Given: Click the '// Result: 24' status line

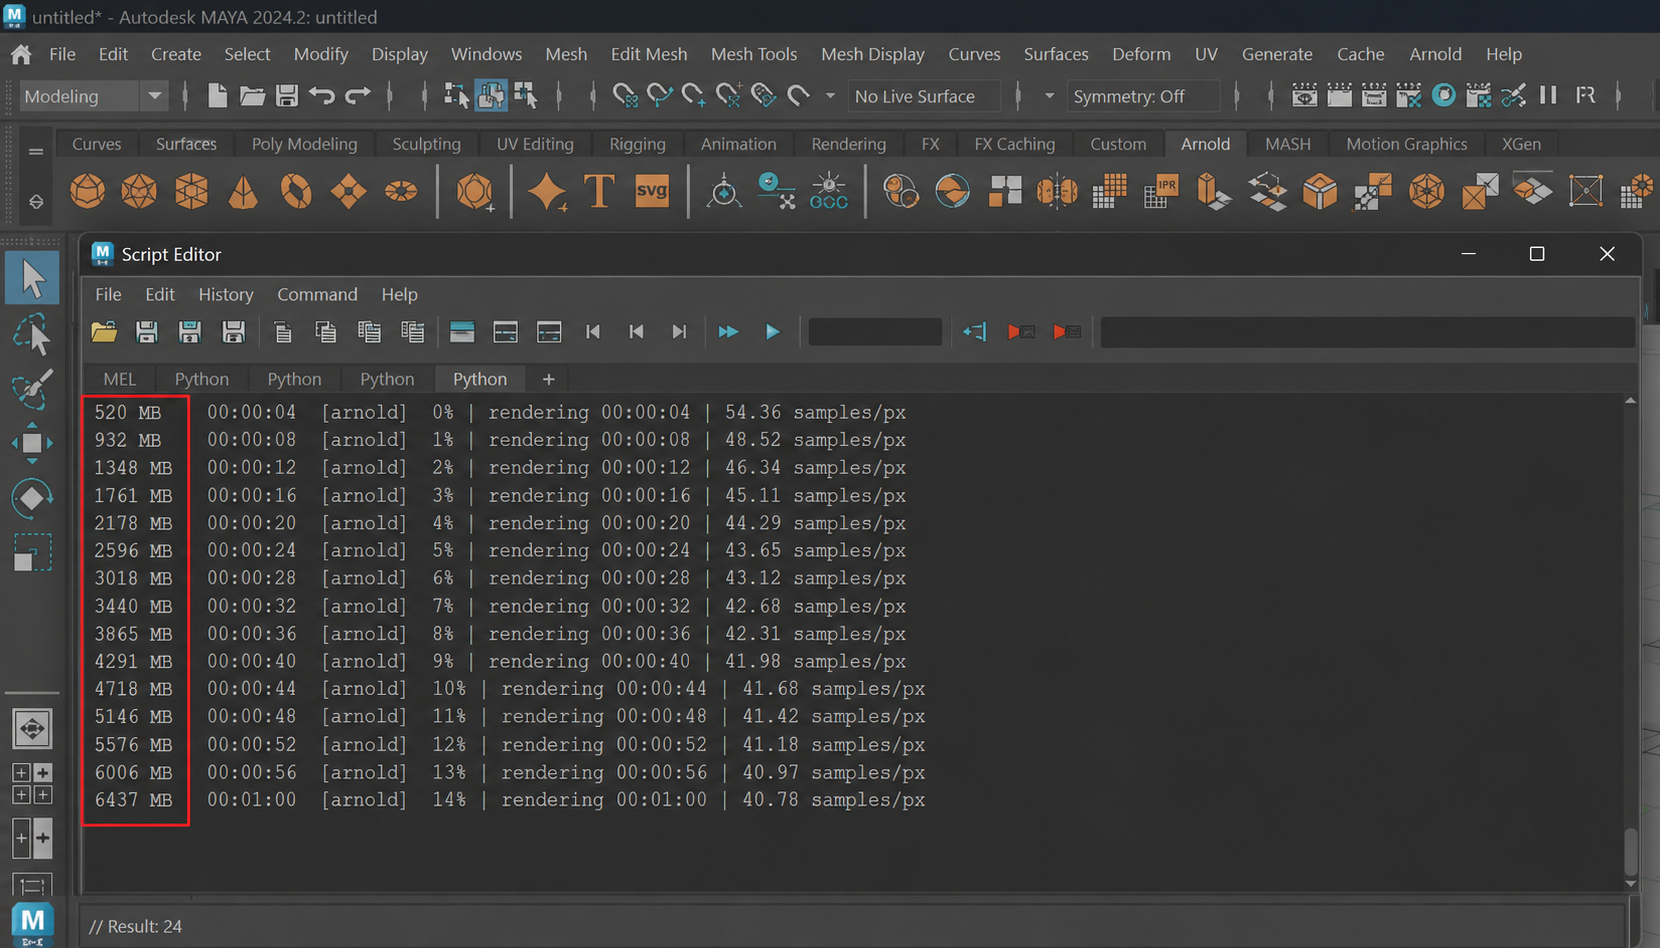Looking at the screenshot, I should pyautogui.click(x=135, y=926).
